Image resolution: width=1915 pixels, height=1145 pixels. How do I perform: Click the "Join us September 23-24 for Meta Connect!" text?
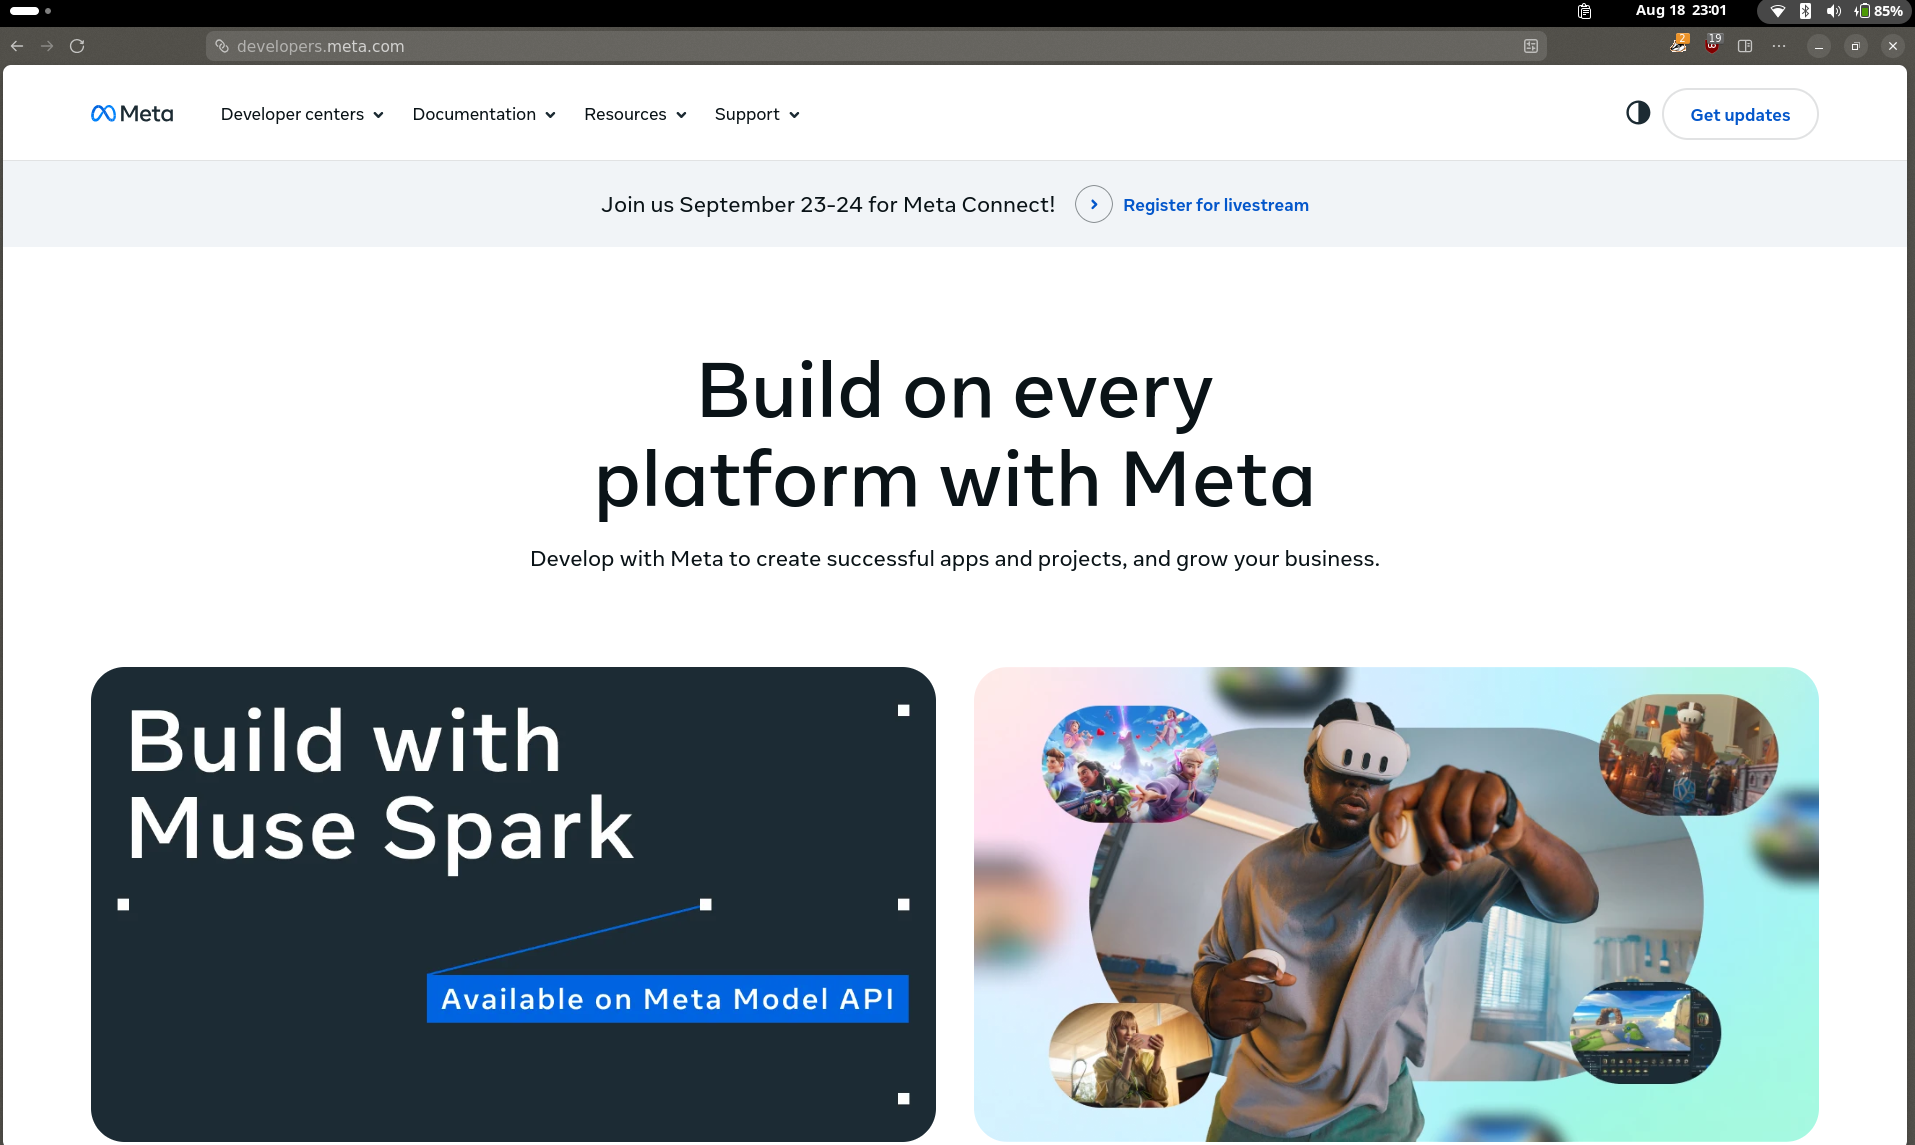coord(828,204)
